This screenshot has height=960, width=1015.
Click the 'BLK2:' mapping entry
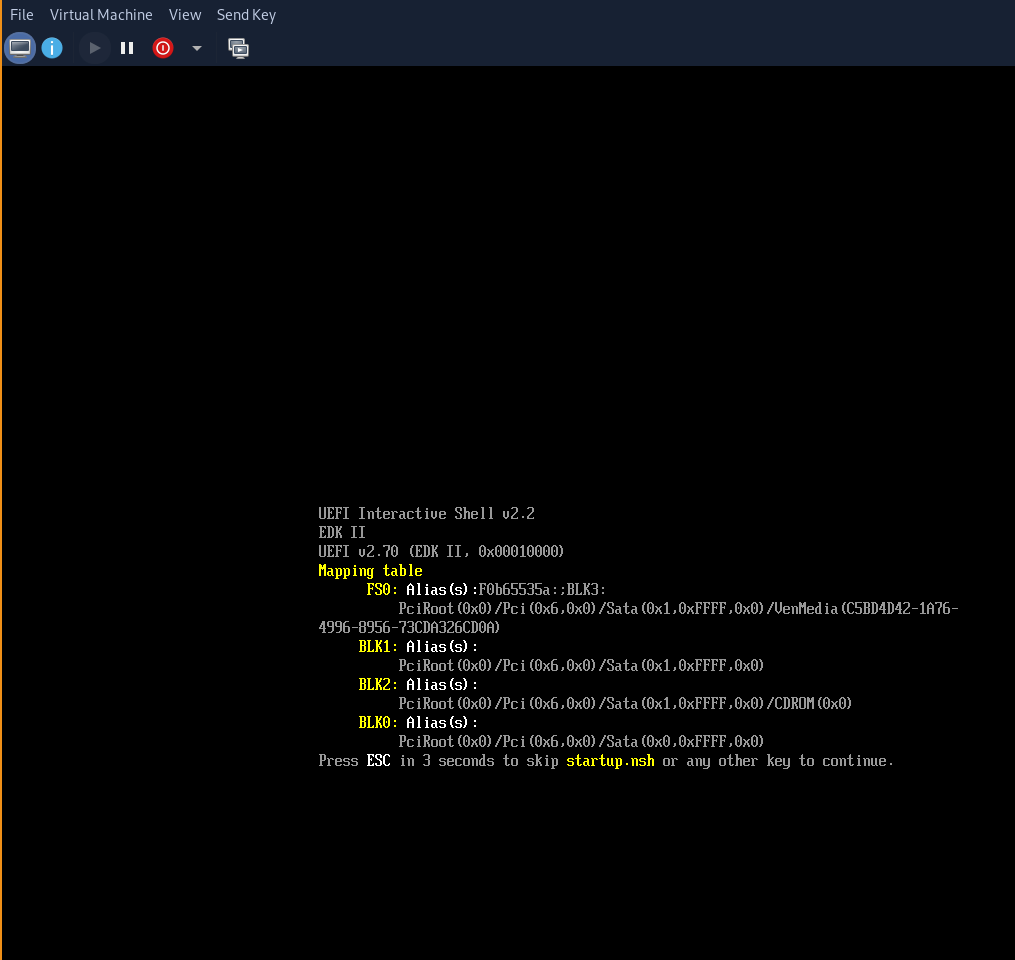[378, 685]
